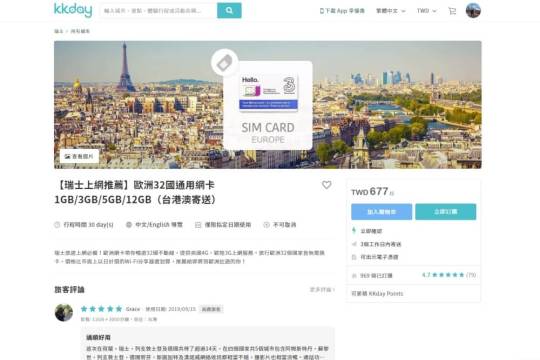Click the SIM CARD EUROPE product image
The height and width of the screenshot is (360, 540).
coord(268,105)
